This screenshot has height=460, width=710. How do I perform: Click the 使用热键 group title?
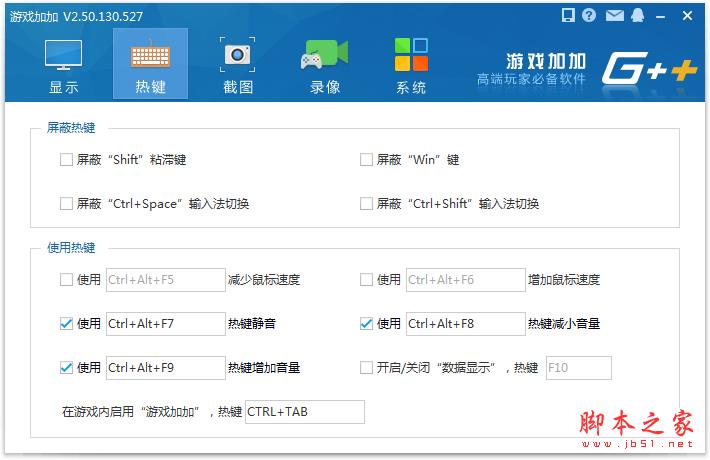[x=71, y=248]
